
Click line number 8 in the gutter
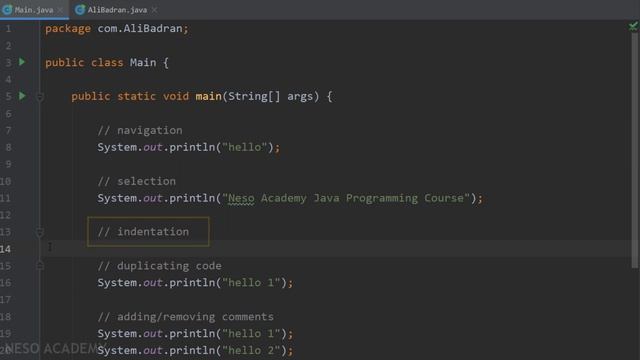click(x=9, y=147)
